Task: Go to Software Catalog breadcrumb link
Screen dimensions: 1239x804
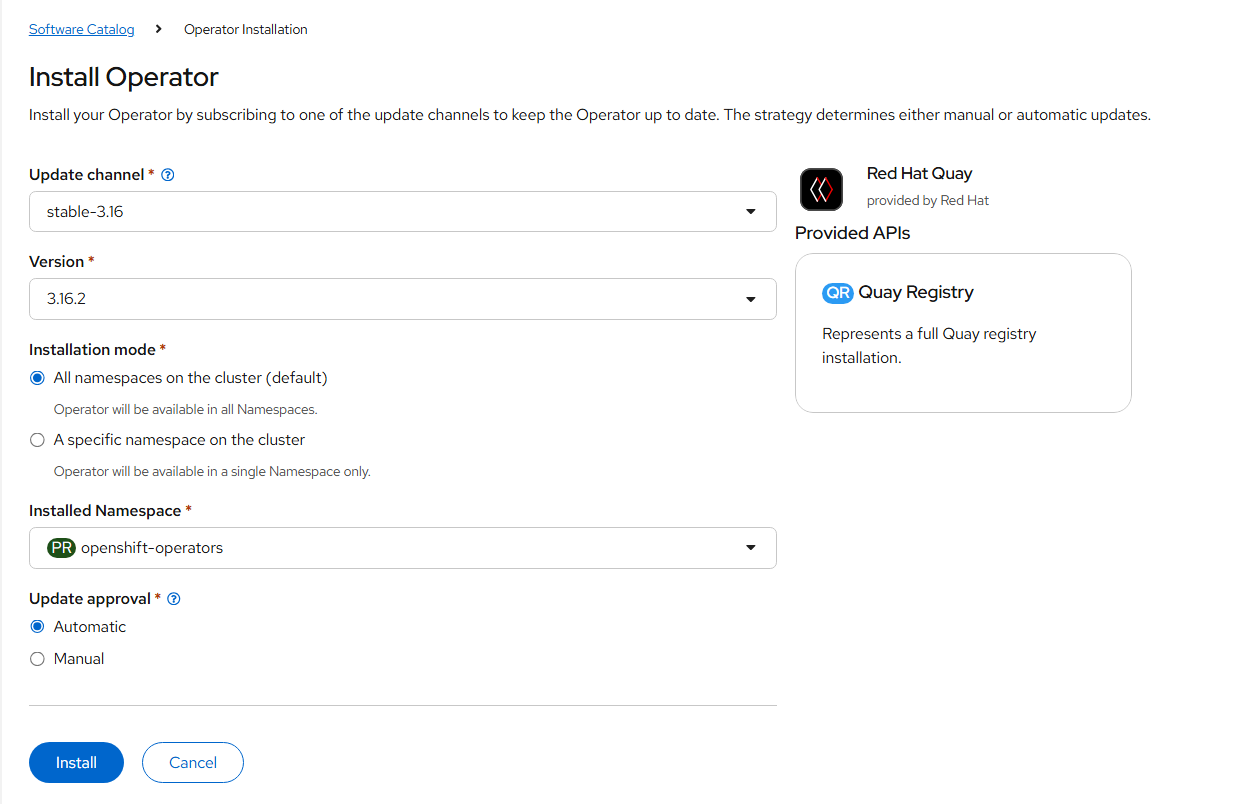Action: pyautogui.click(x=81, y=30)
